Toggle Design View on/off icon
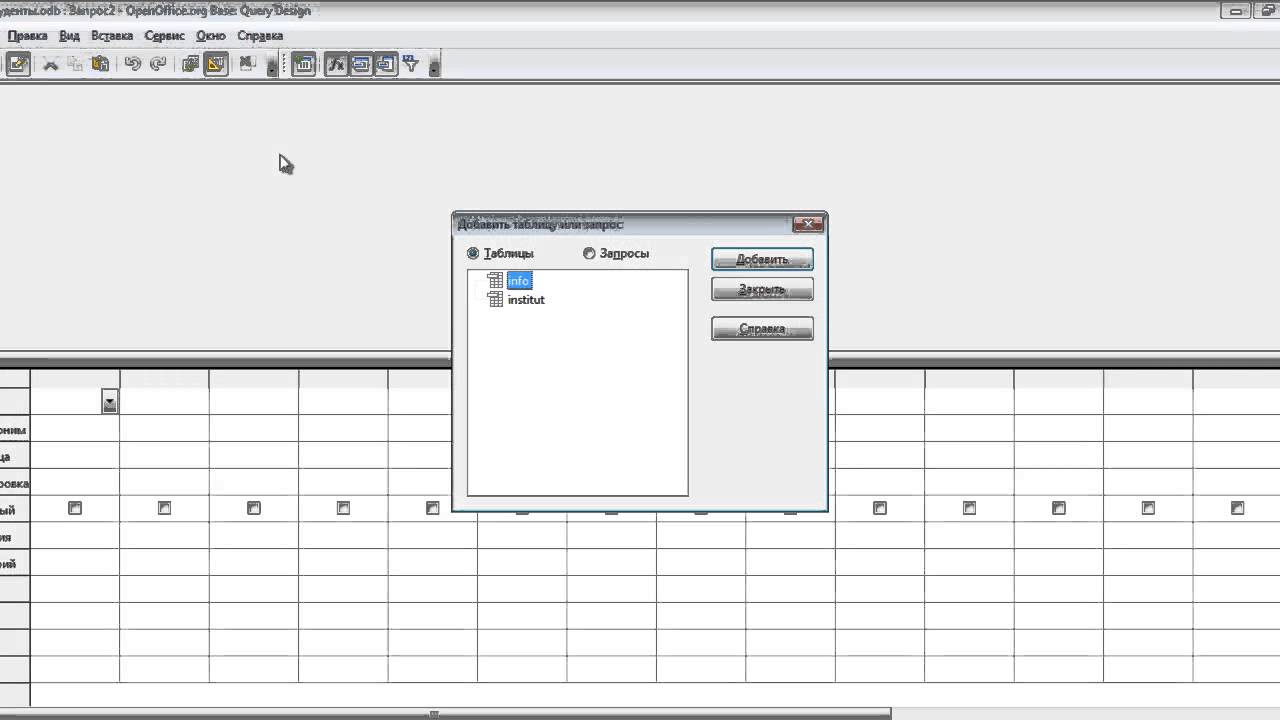Image resolution: width=1280 pixels, height=720 pixels. tap(216, 64)
